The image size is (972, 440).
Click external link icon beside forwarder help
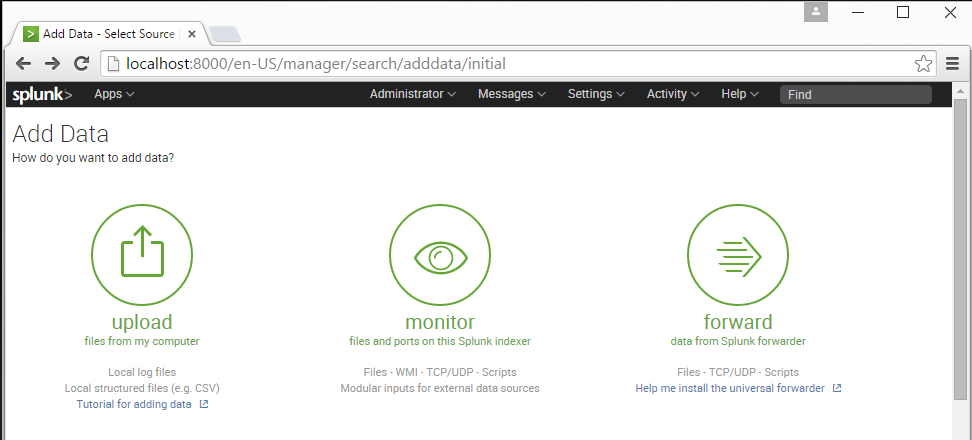[837, 389]
